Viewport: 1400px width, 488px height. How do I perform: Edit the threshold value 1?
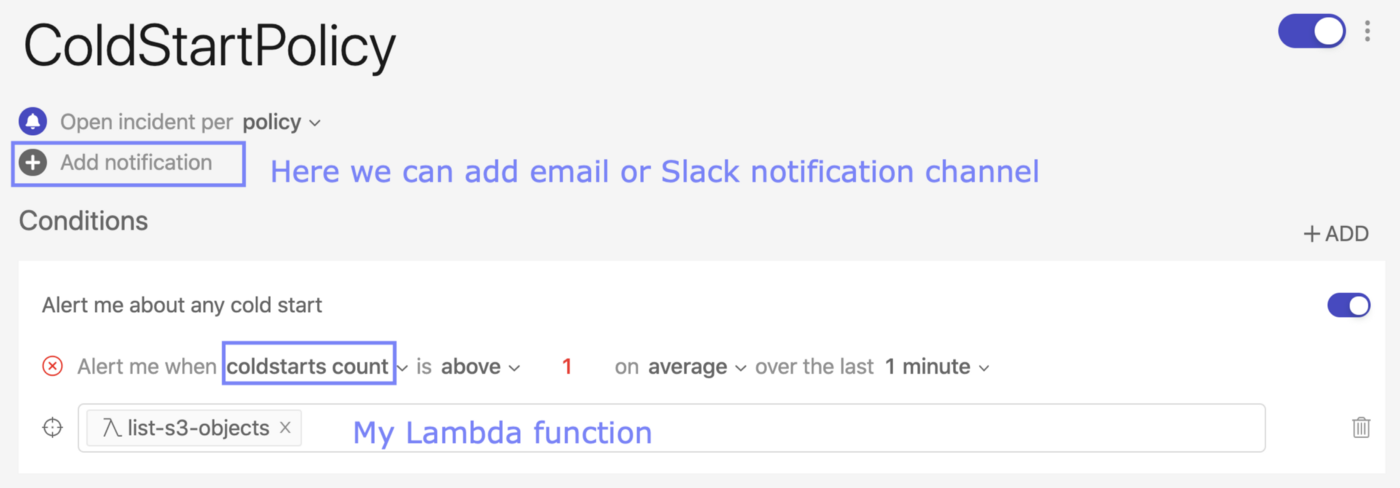tap(567, 367)
